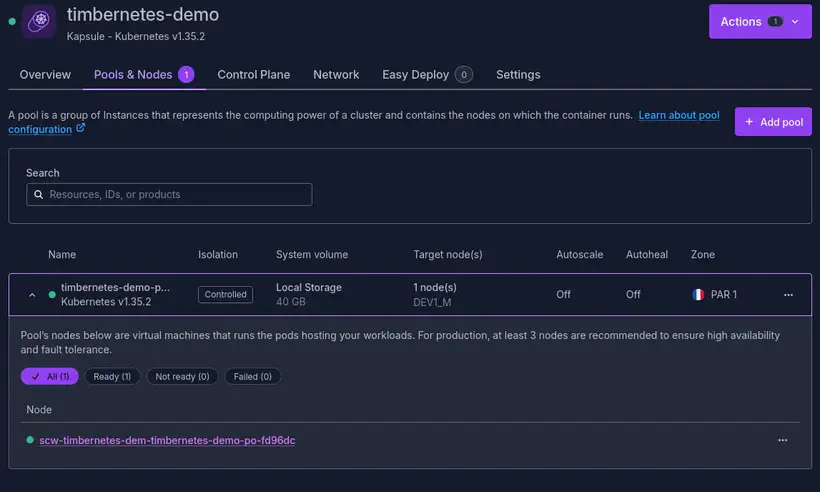
Task: Click the Local Storage volume cell
Action: click(309, 287)
